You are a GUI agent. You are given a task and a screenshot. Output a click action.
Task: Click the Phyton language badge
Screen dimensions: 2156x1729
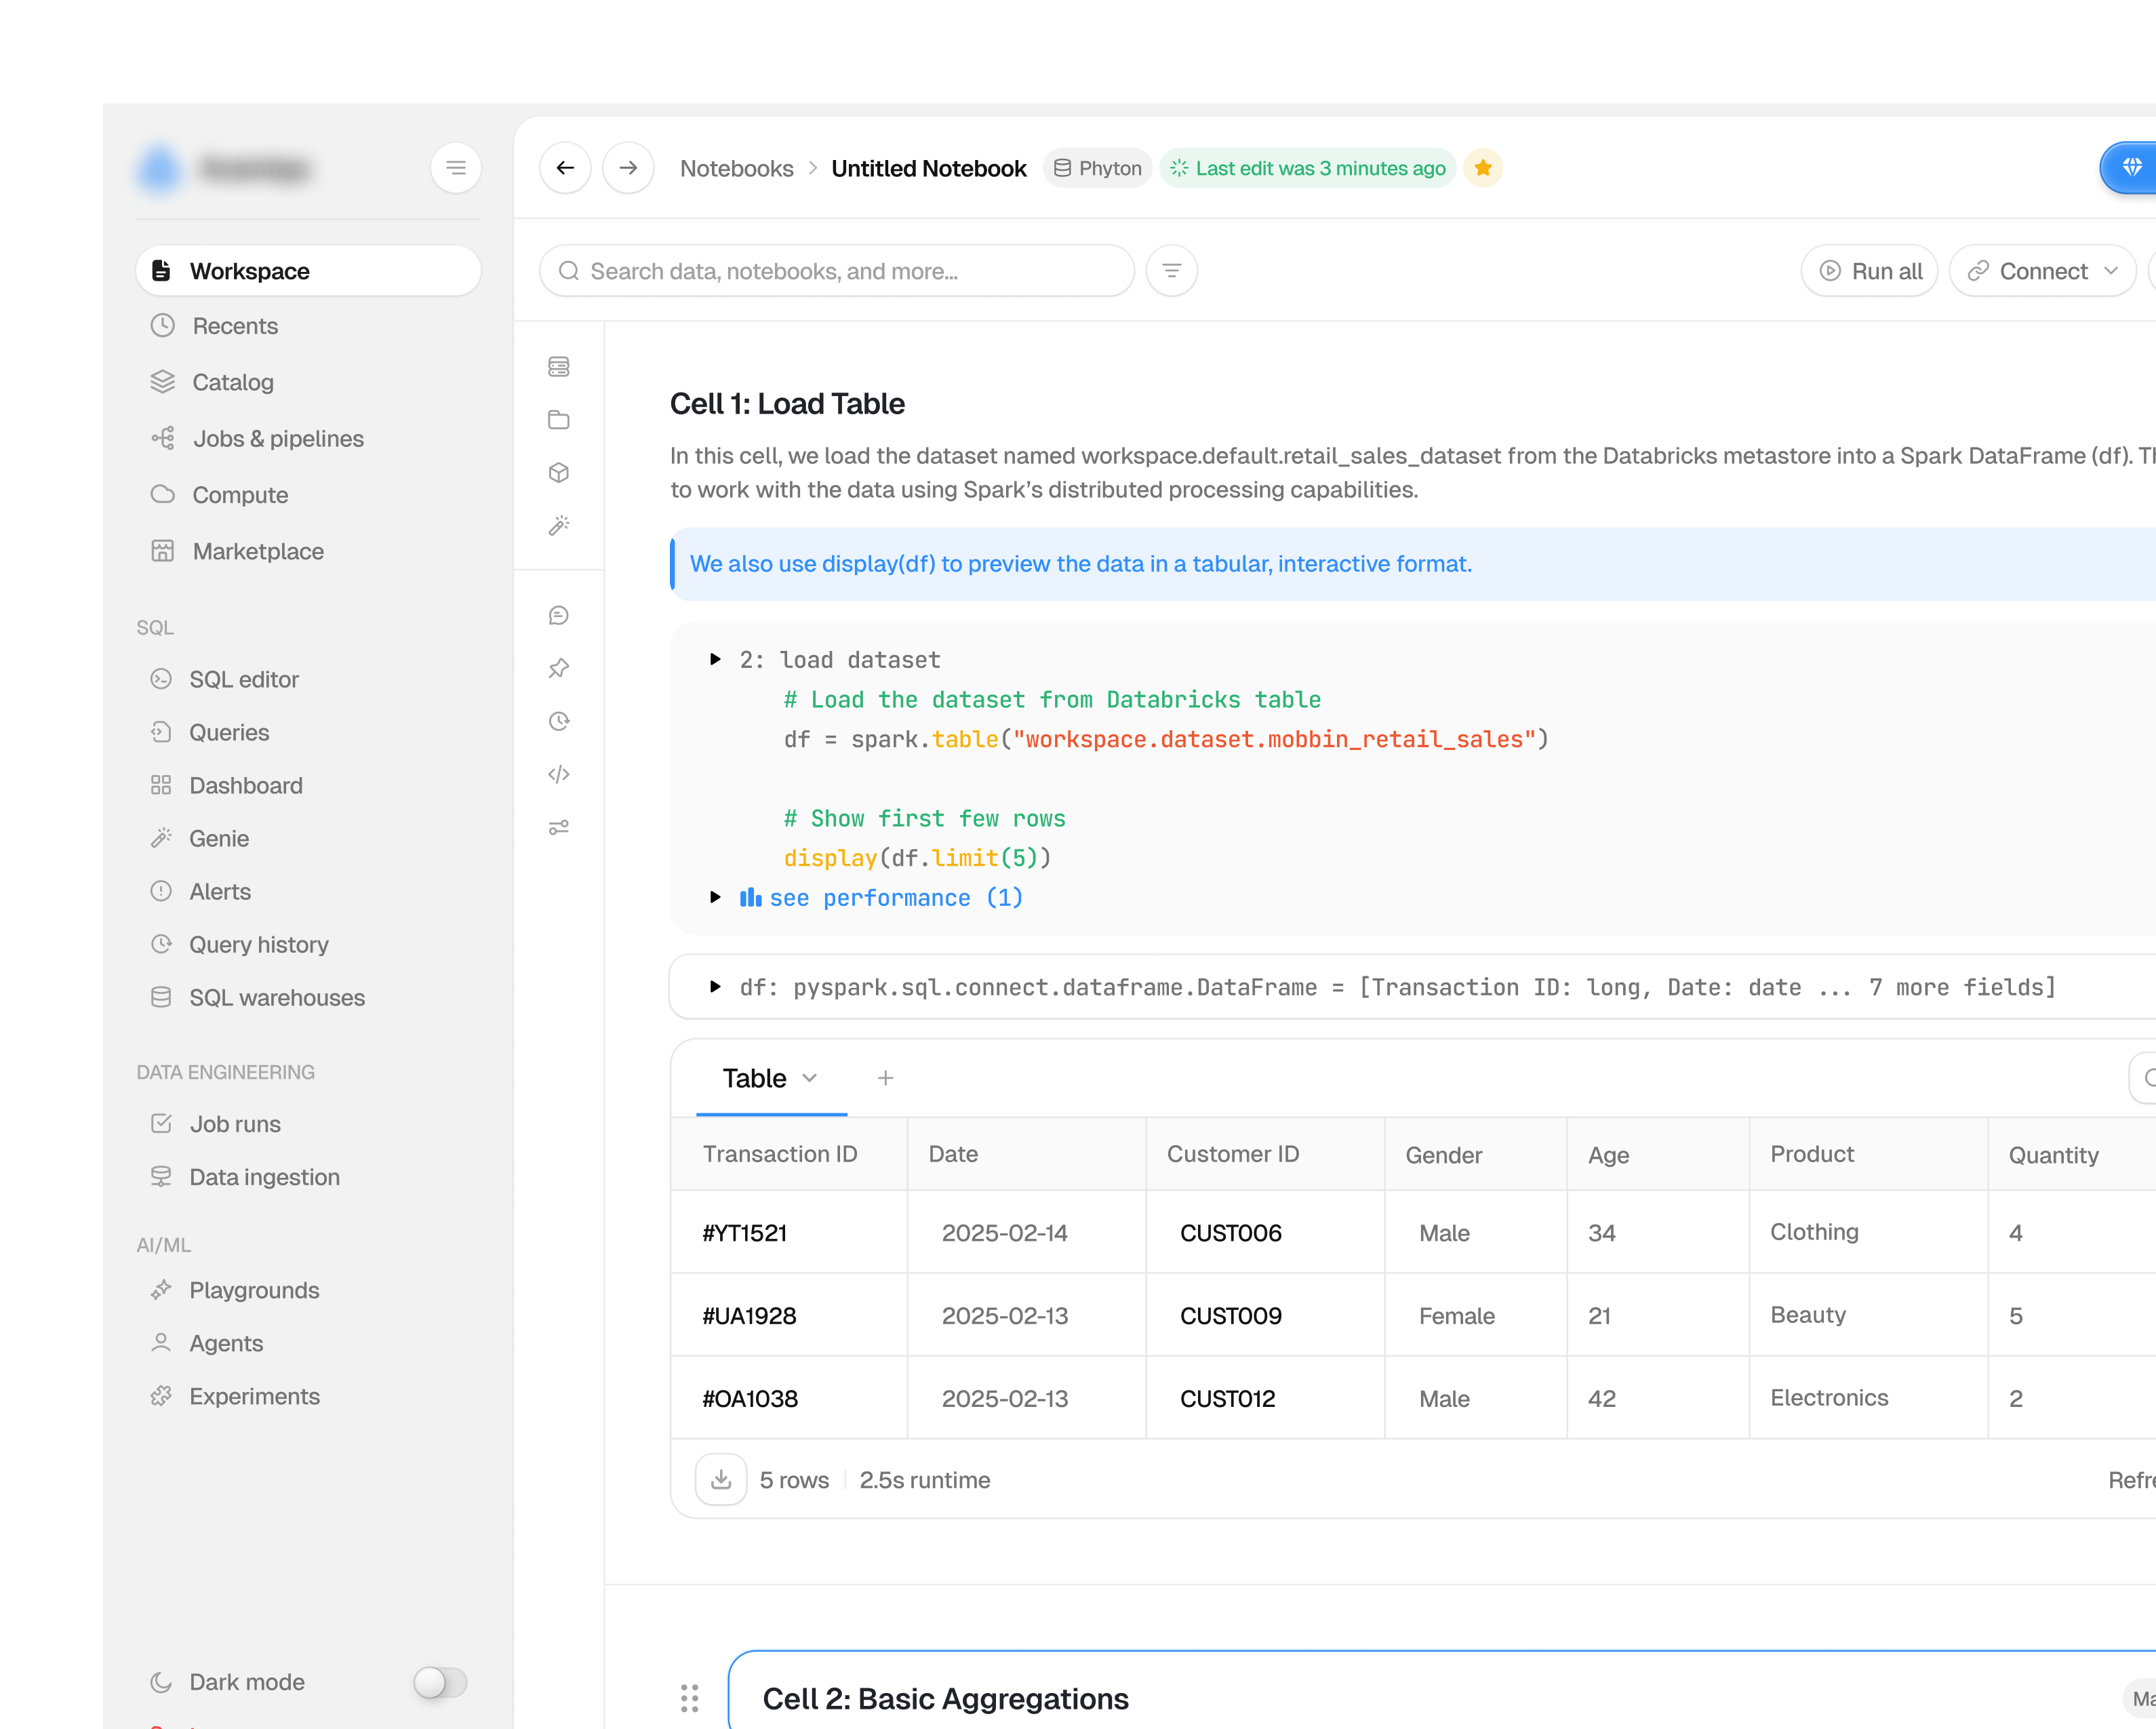pyautogui.click(x=1098, y=168)
